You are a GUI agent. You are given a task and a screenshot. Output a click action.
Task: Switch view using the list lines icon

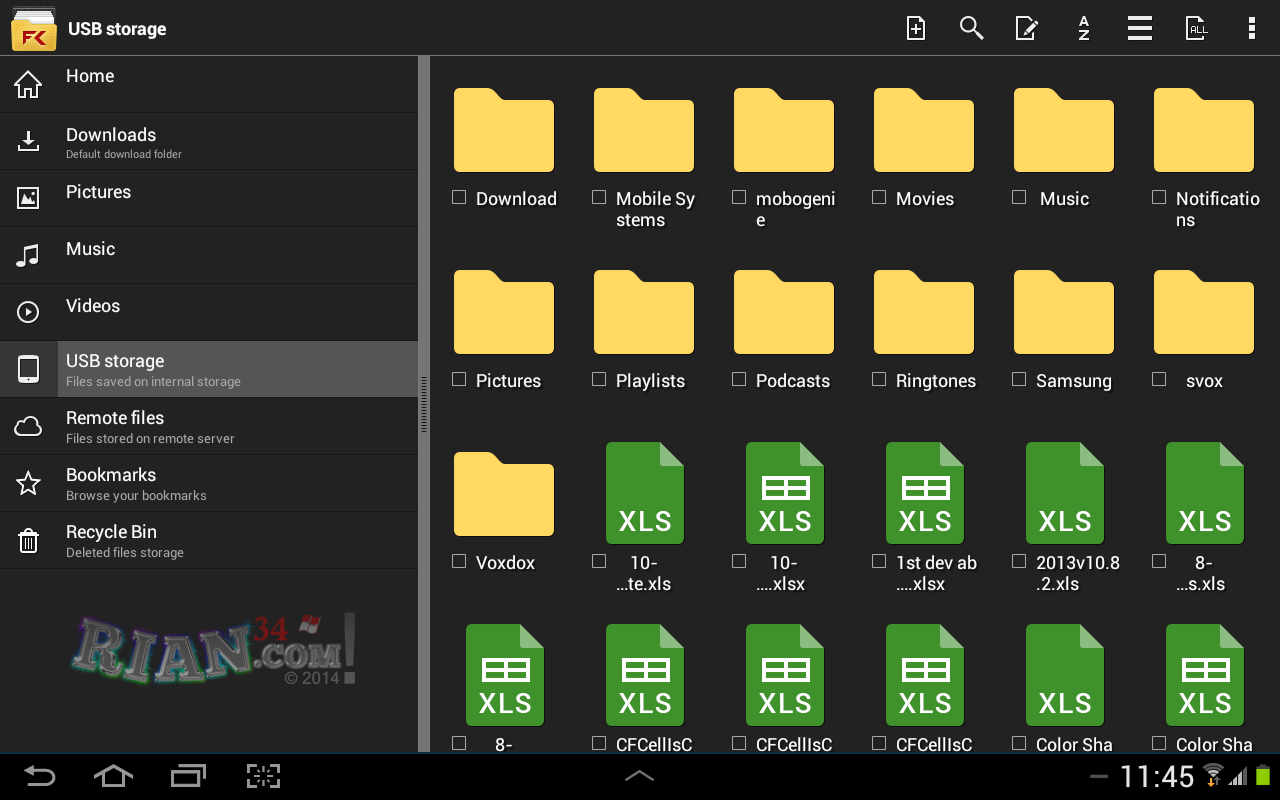1139,28
